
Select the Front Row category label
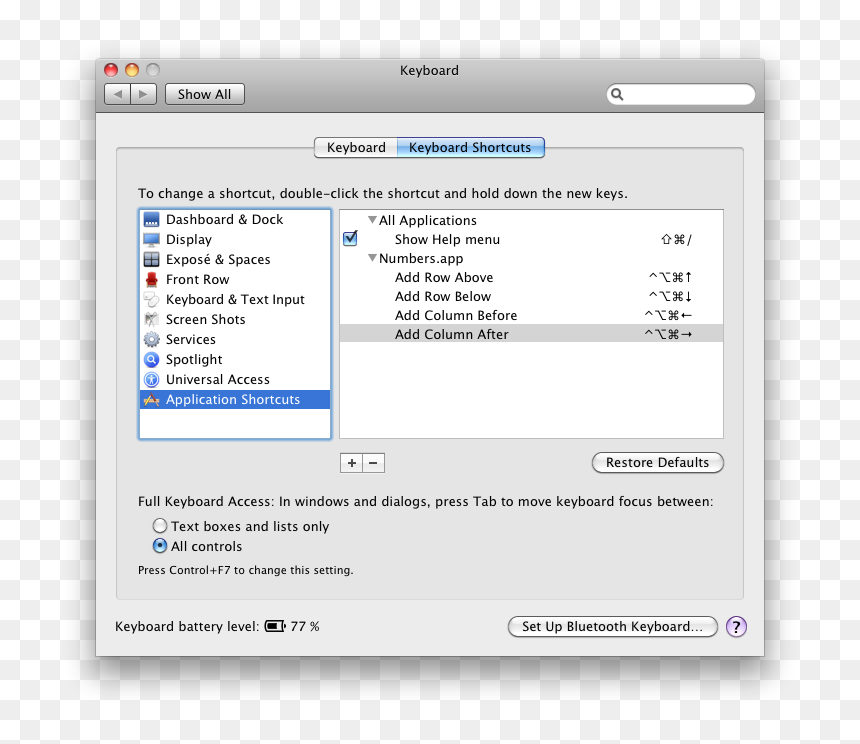coord(197,280)
